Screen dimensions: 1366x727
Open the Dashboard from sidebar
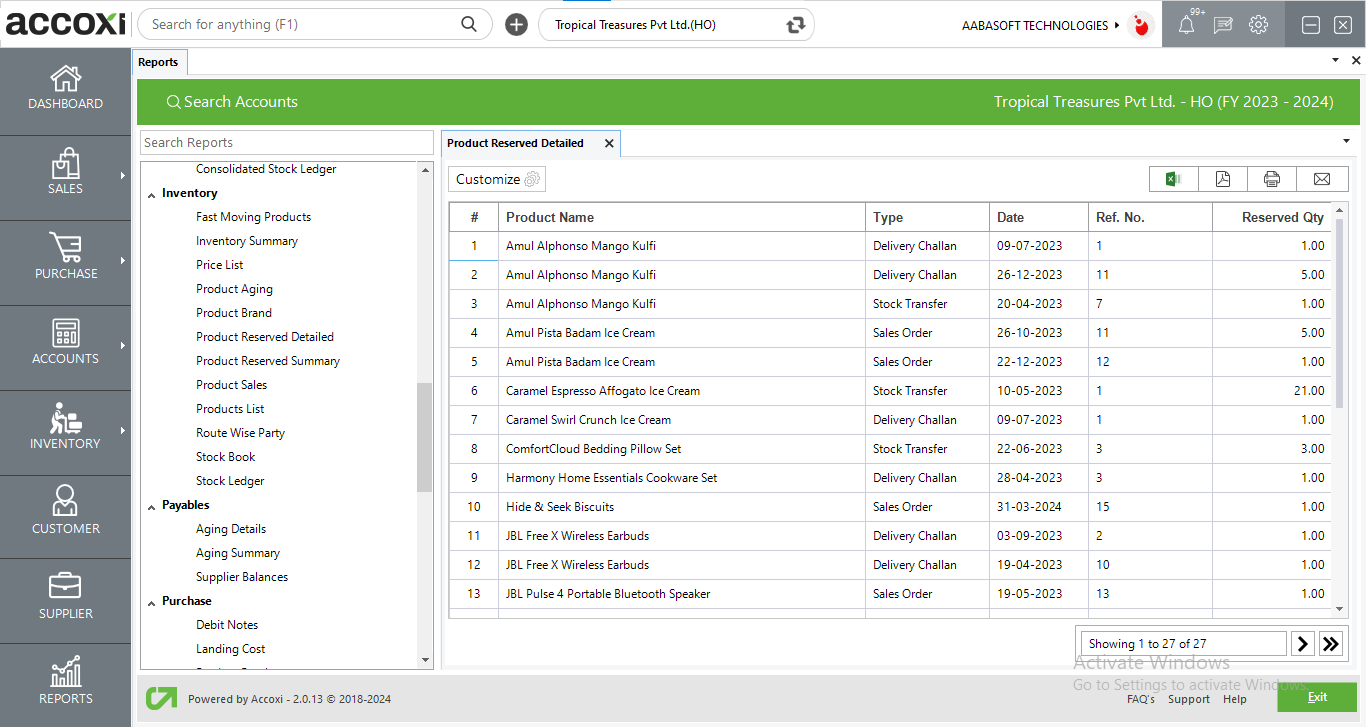coord(65,89)
